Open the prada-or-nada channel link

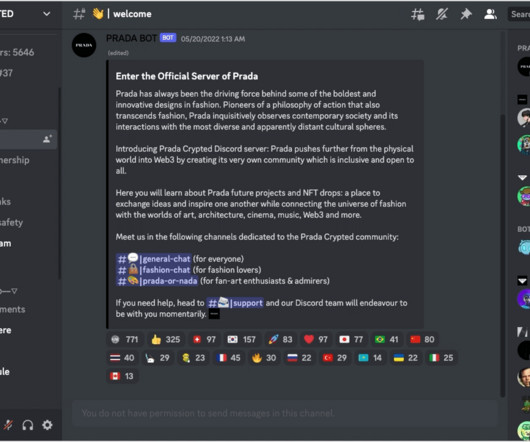point(157,281)
